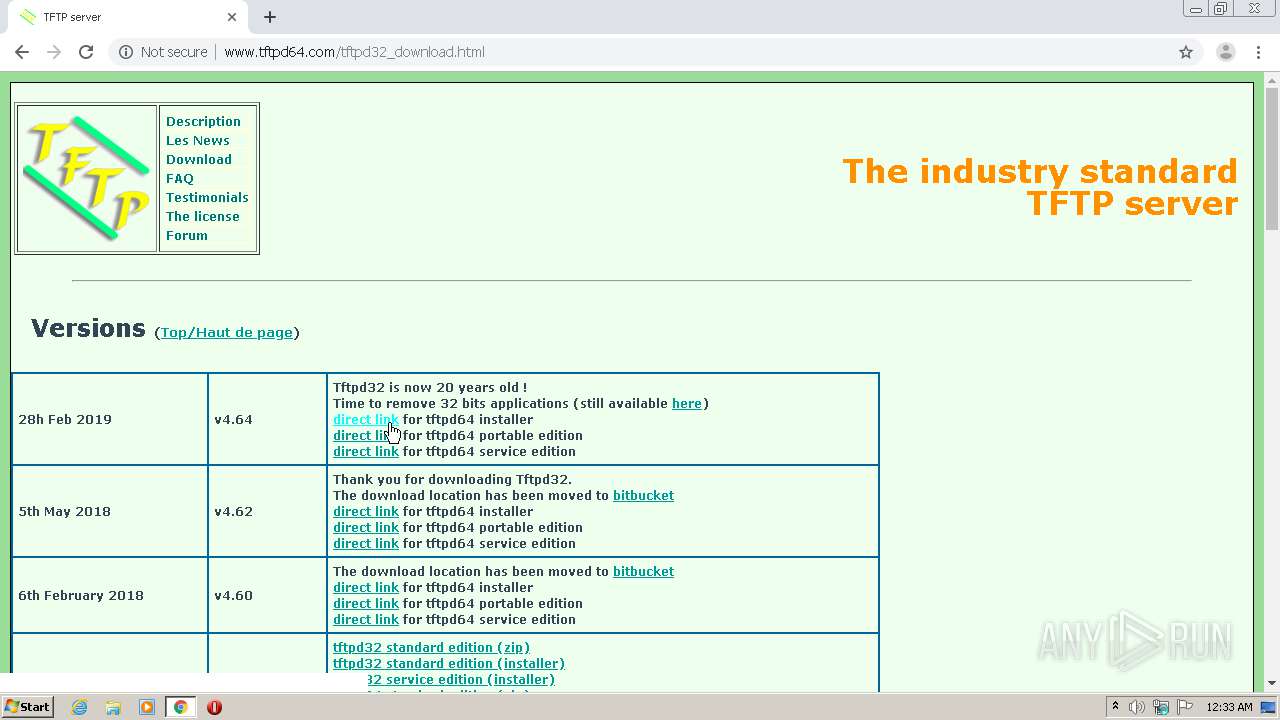Open Chrome three-dot menu
The image size is (1280, 720).
(x=1258, y=52)
